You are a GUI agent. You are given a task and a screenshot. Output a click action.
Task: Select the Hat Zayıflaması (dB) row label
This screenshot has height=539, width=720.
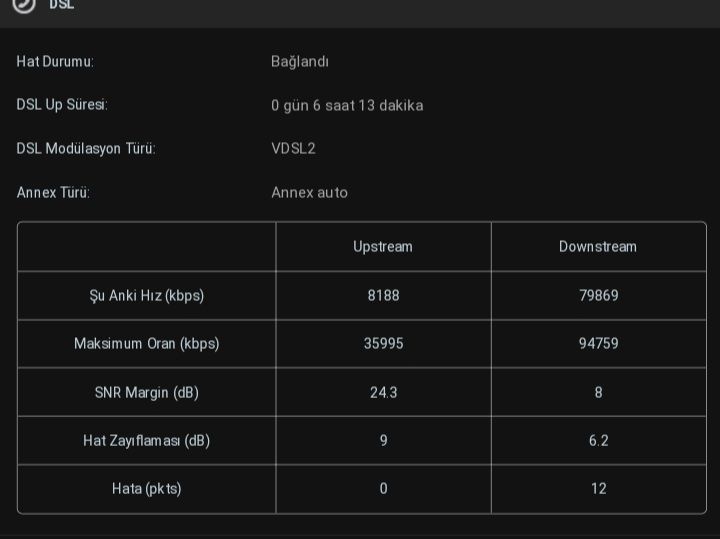tap(147, 441)
